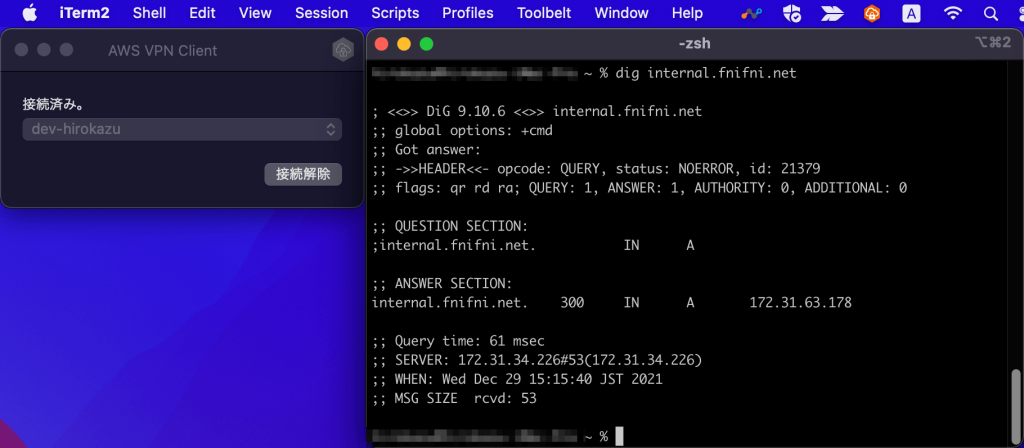The width and height of the screenshot is (1024, 448).
Task: Open the iTerm2 application menu
Action: click(84, 13)
